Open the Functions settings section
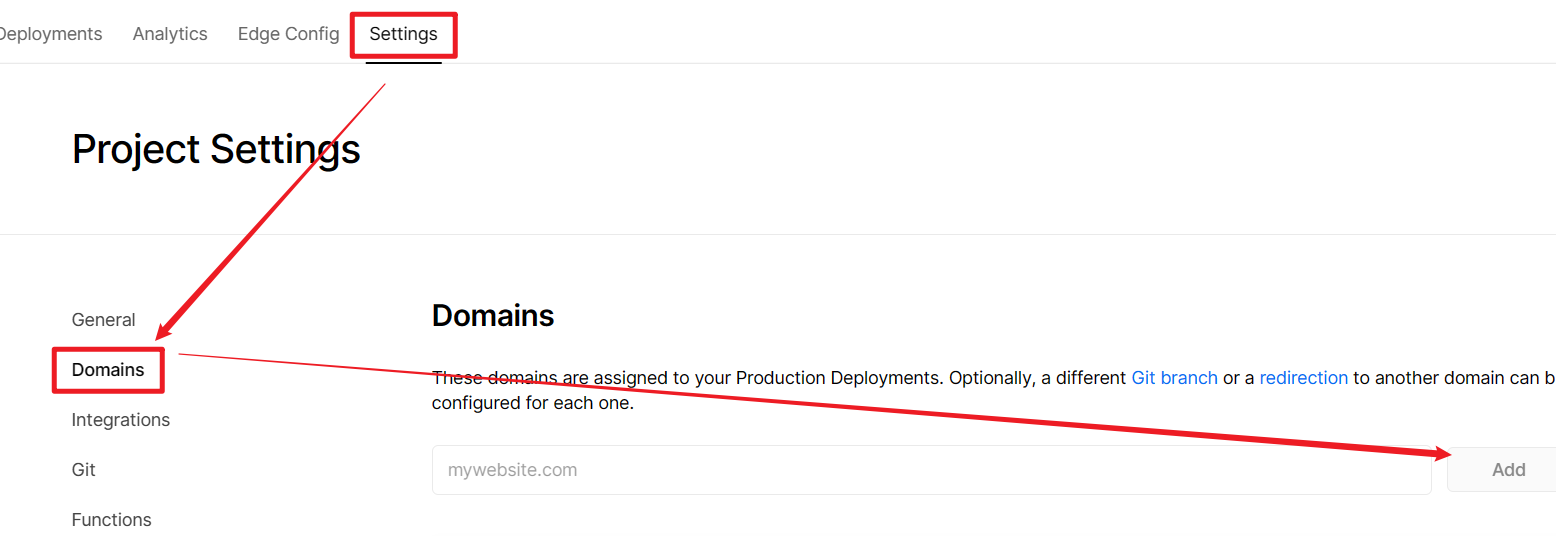Viewport: 1556px width, 536px height. pos(111,520)
